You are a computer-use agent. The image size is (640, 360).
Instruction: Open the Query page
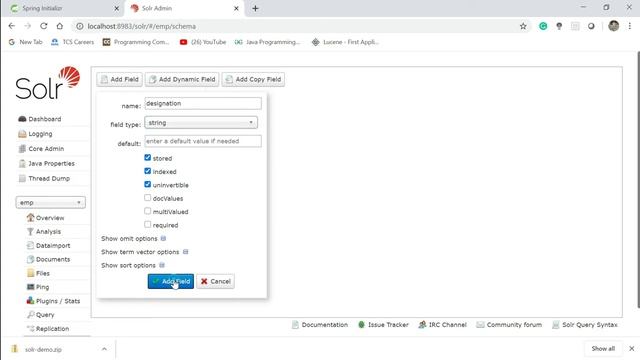click(40, 315)
